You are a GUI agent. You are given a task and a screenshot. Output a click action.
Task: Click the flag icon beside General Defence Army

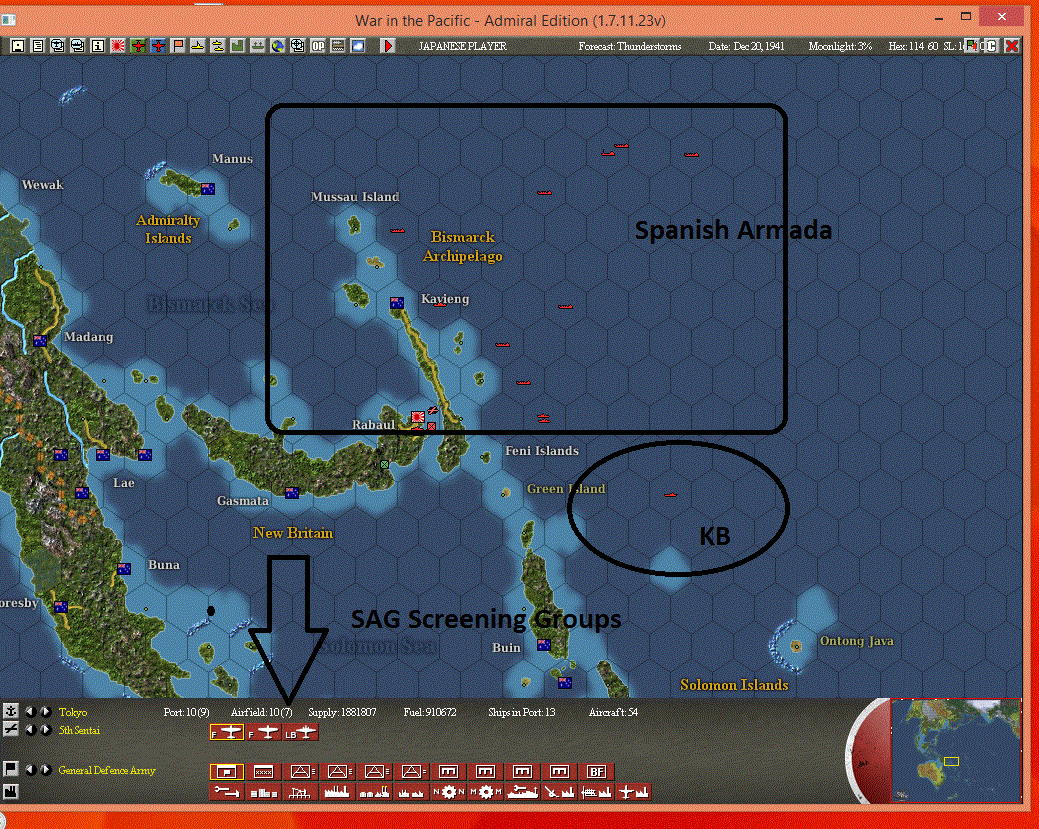11,769
